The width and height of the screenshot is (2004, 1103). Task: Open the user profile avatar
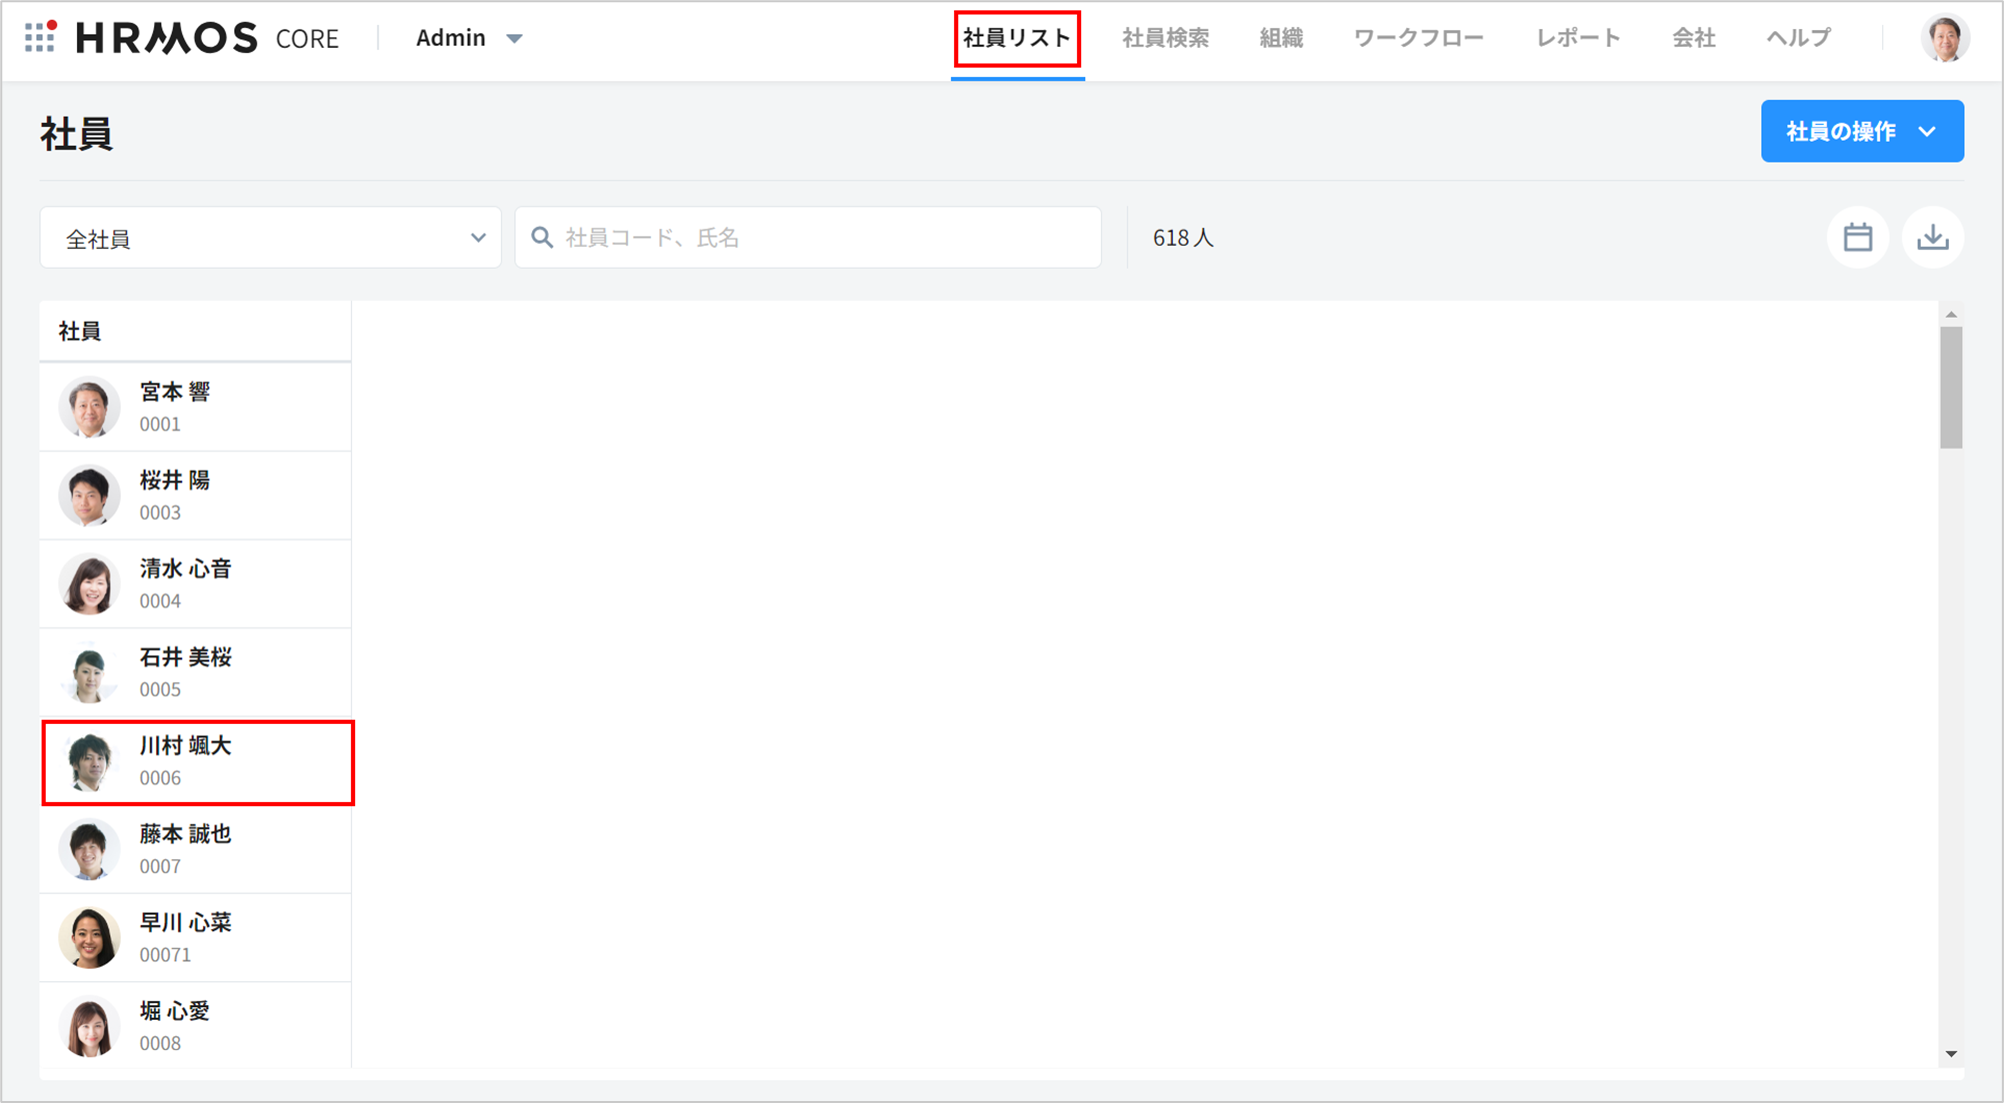click(x=1944, y=39)
